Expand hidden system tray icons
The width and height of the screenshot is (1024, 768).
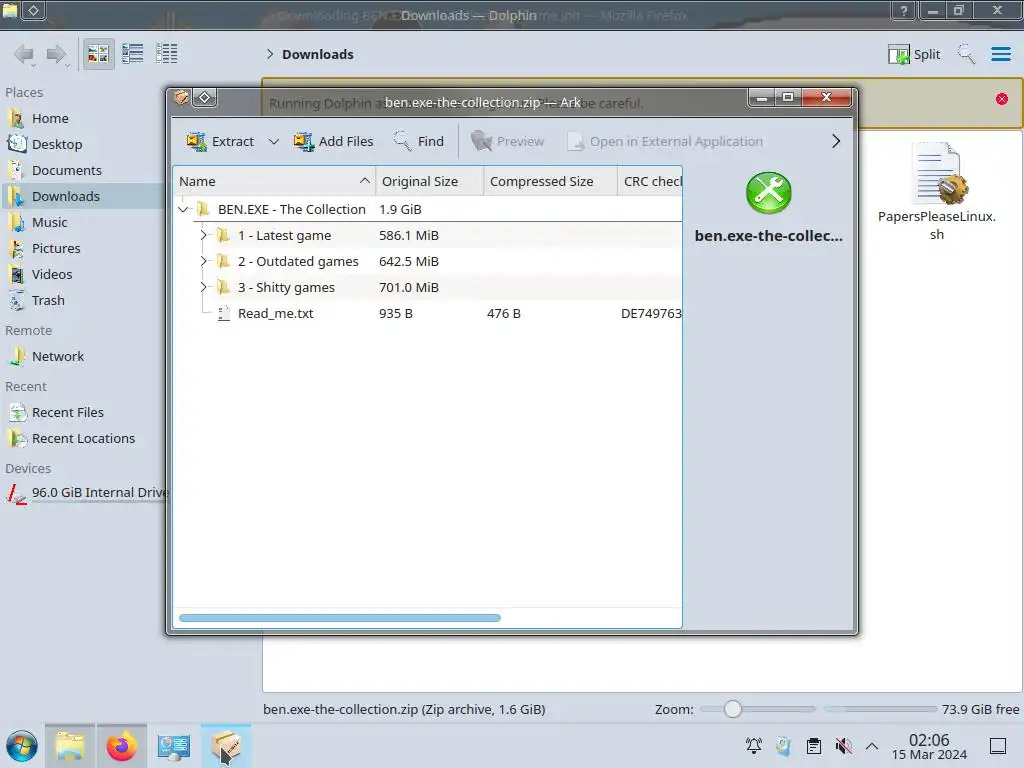[872, 746]
